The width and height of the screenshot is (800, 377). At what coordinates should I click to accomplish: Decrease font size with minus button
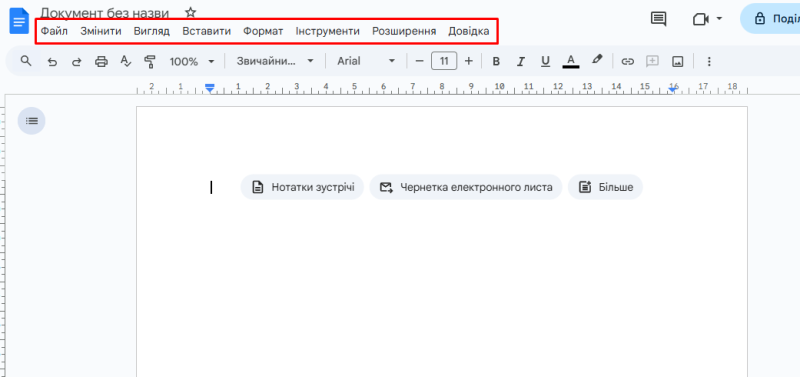tap(419, 61)
